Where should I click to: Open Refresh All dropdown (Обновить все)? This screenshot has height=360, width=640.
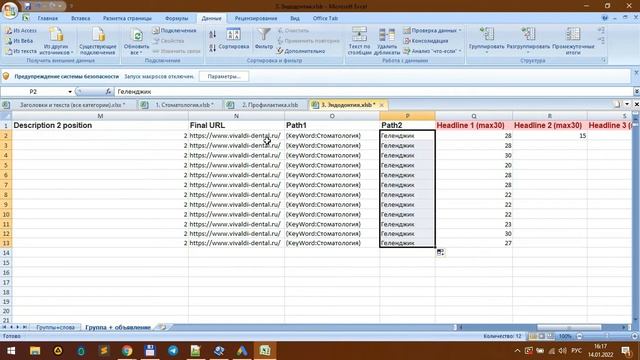pyautogui.click(x=136, y=42)
